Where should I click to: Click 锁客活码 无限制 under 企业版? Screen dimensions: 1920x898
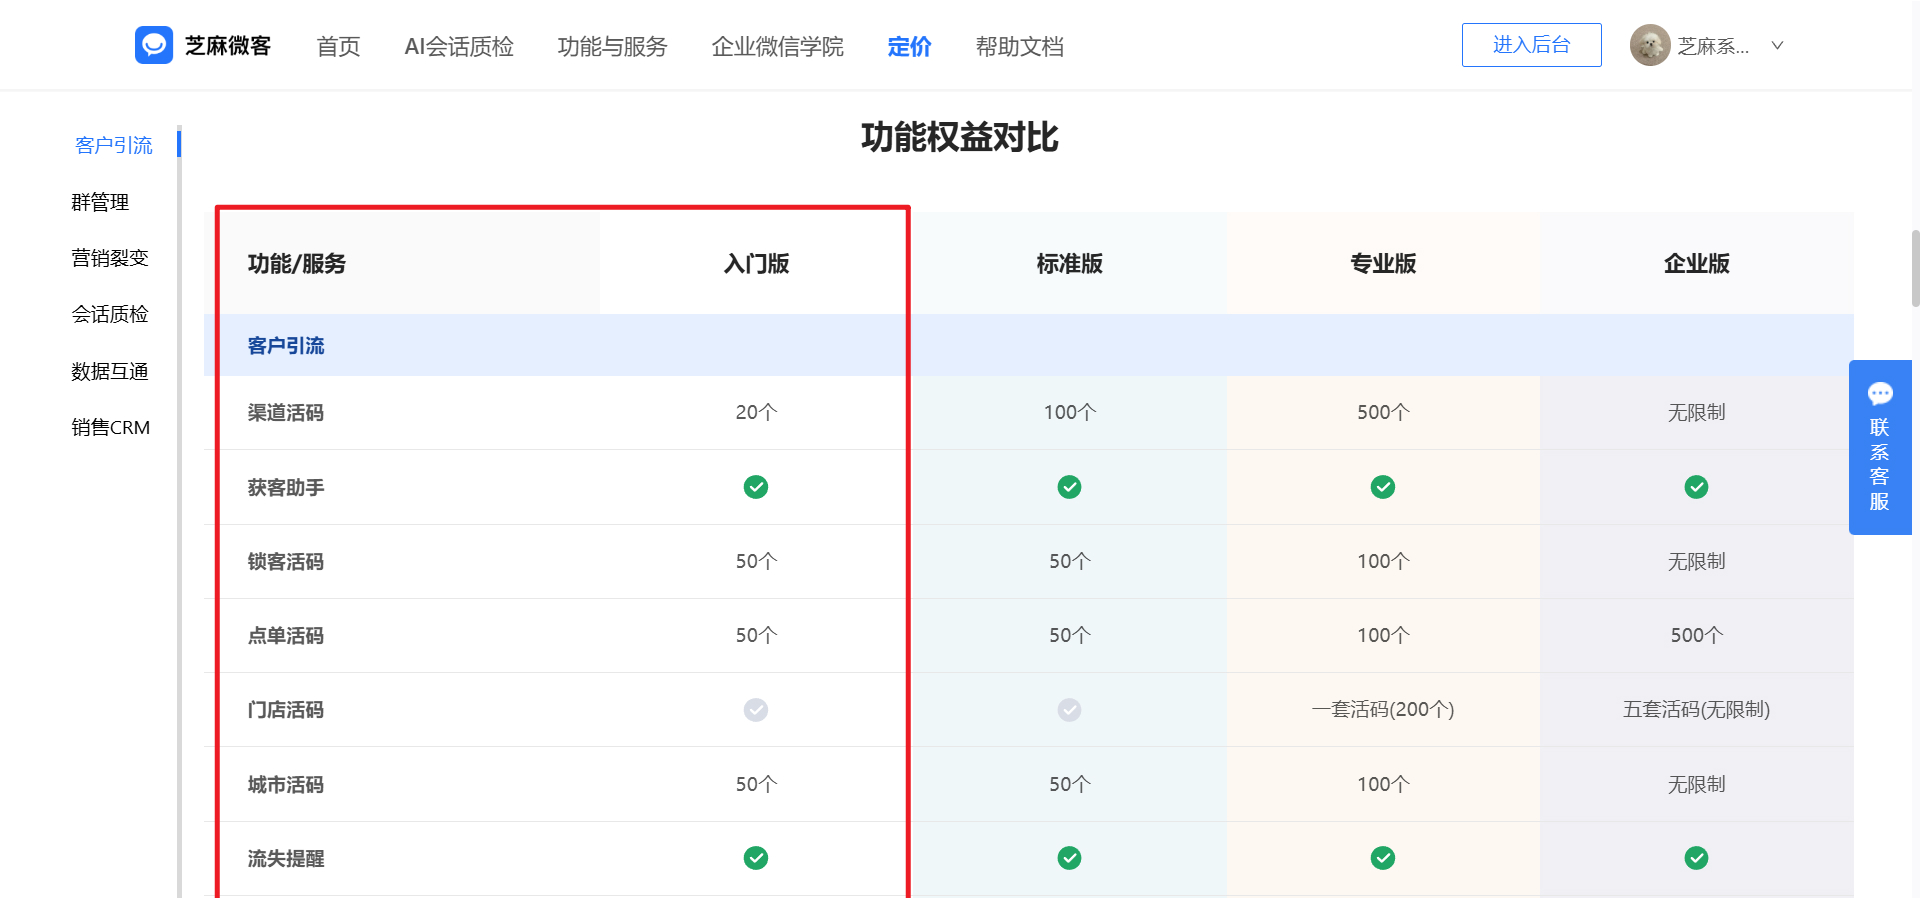coord(1696,561)
